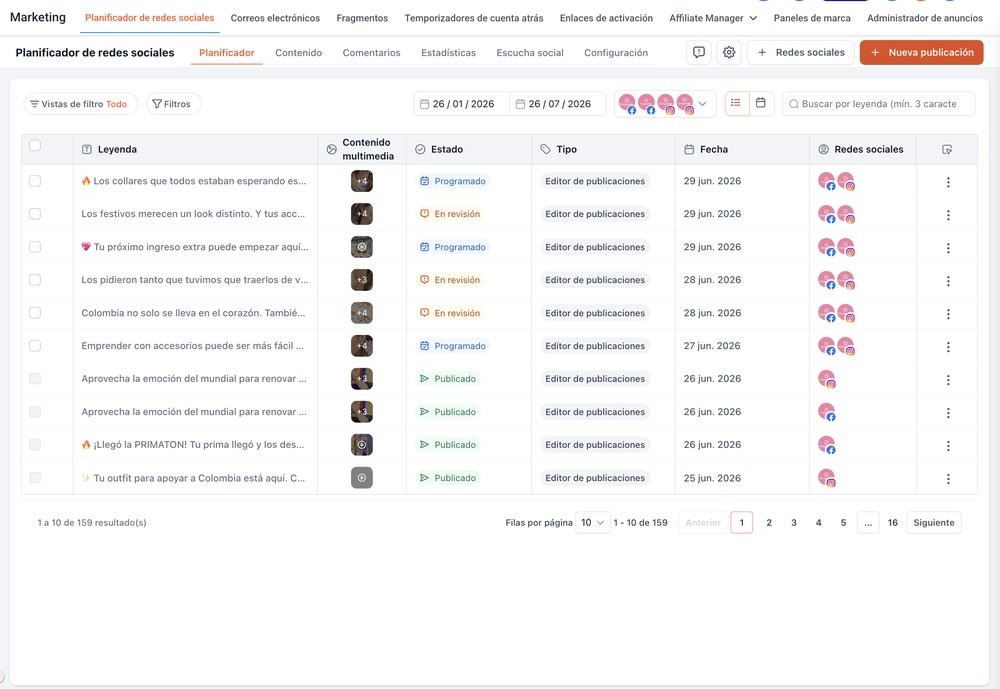Open actions menu for 'Los festivos merecen' row
The height and width of the screenshot is (689, 1000).
(x=948, y=215)
